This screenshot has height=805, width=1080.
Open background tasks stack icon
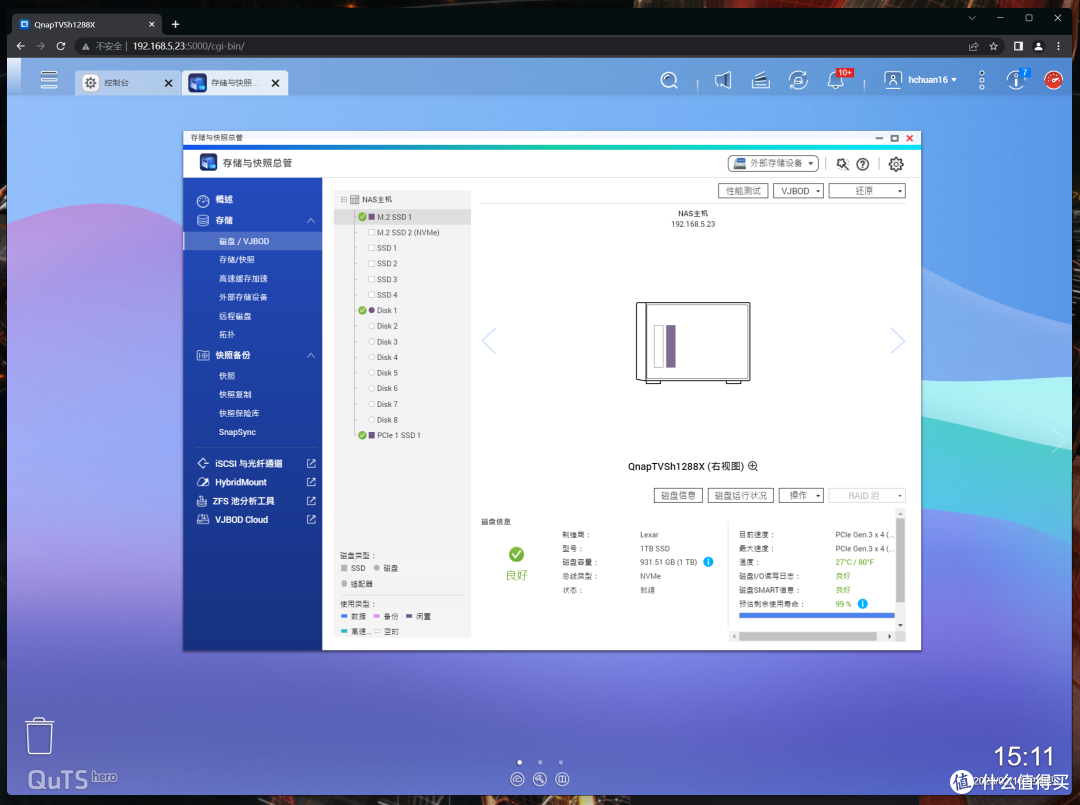[x=760, y=81]
